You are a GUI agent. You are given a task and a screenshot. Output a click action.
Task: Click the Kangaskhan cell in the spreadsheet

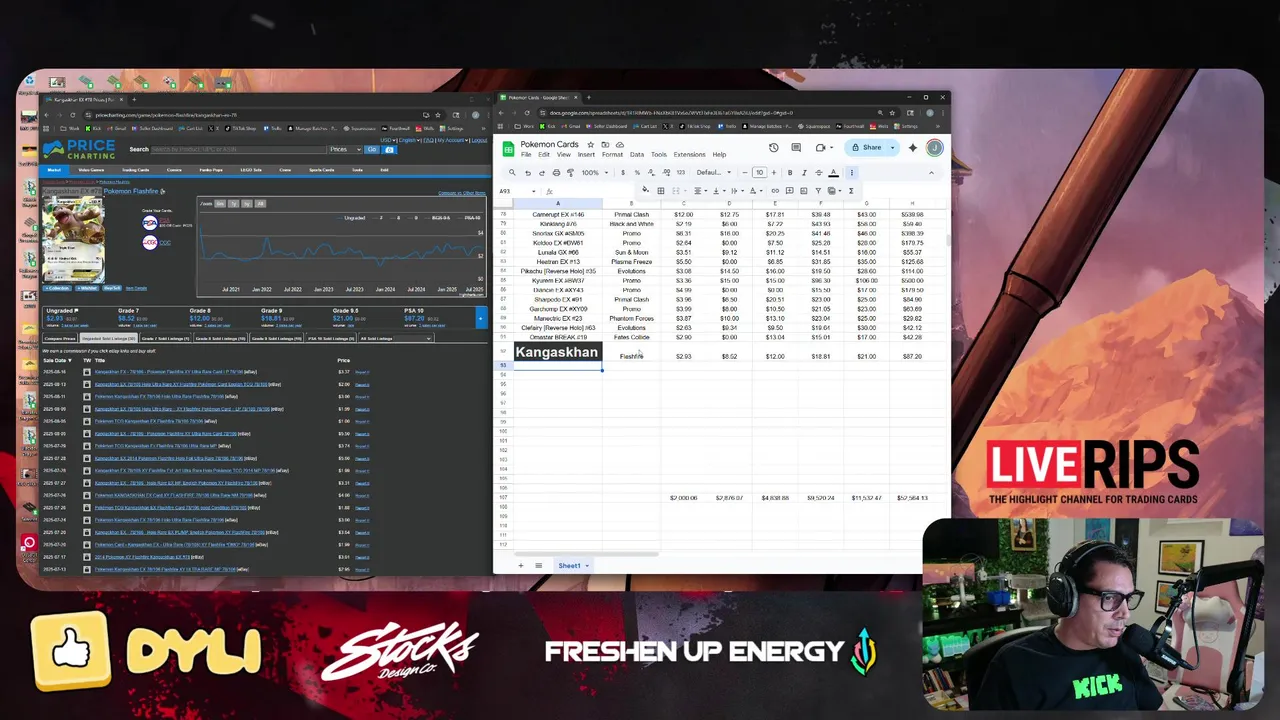pos(557,352)
